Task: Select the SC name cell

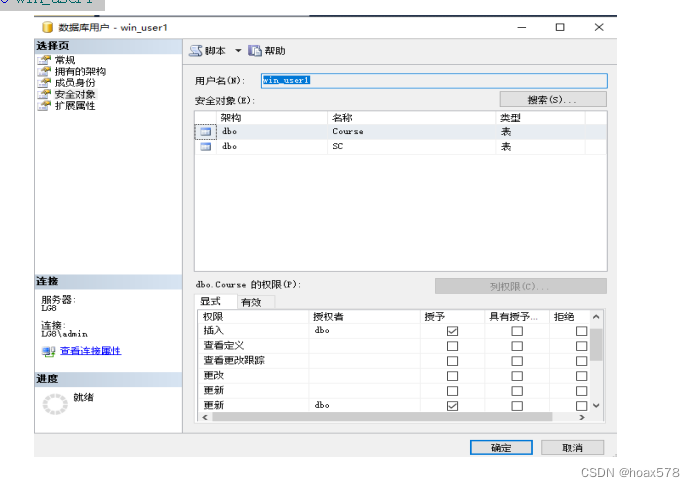Action: coord(412,146)
